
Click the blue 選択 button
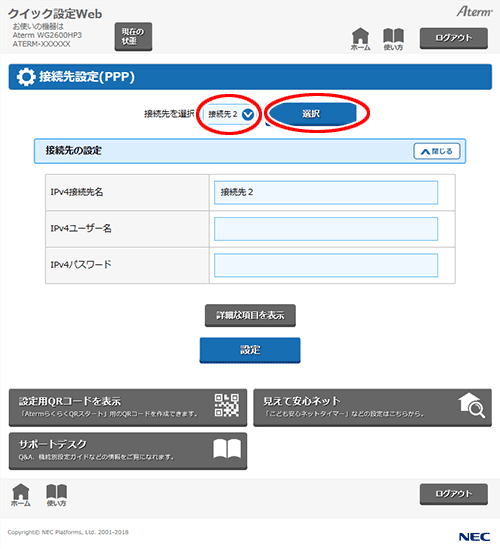pos(311,114)
